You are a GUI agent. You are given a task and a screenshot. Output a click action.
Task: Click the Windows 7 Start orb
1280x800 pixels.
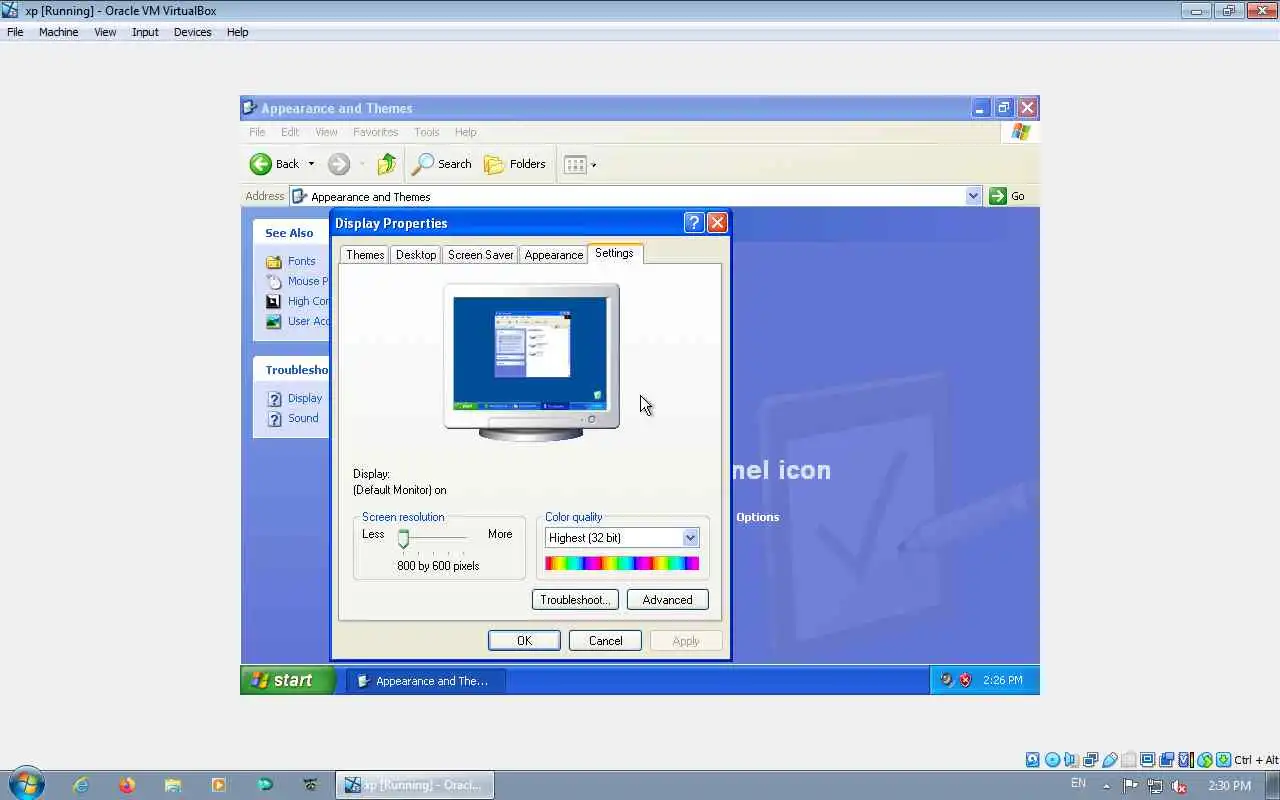[26, 783]
